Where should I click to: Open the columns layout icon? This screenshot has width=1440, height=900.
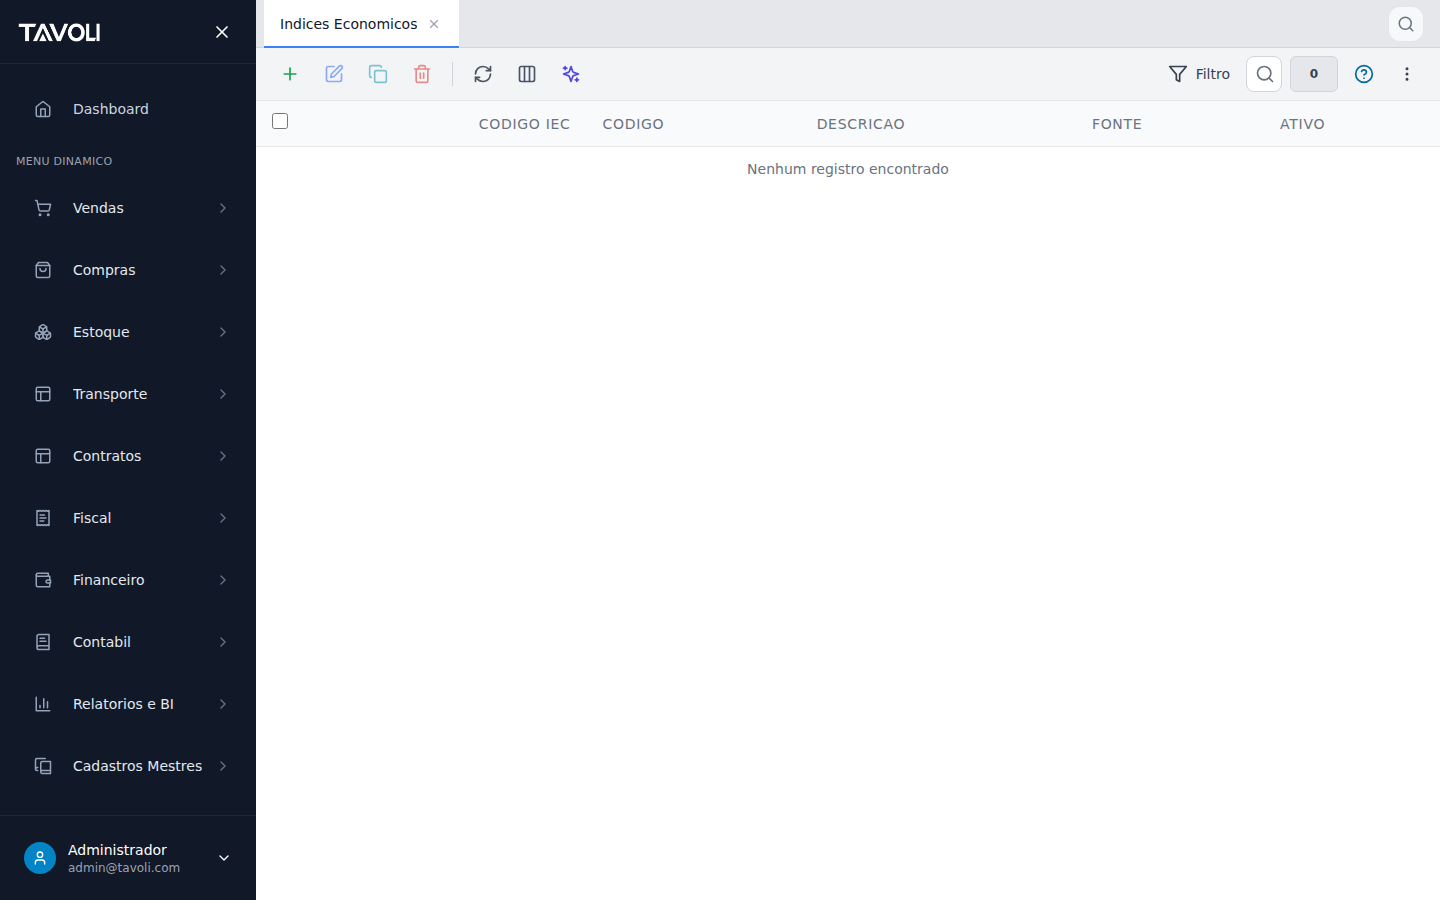pyautogui.click(x=527, y=74)
